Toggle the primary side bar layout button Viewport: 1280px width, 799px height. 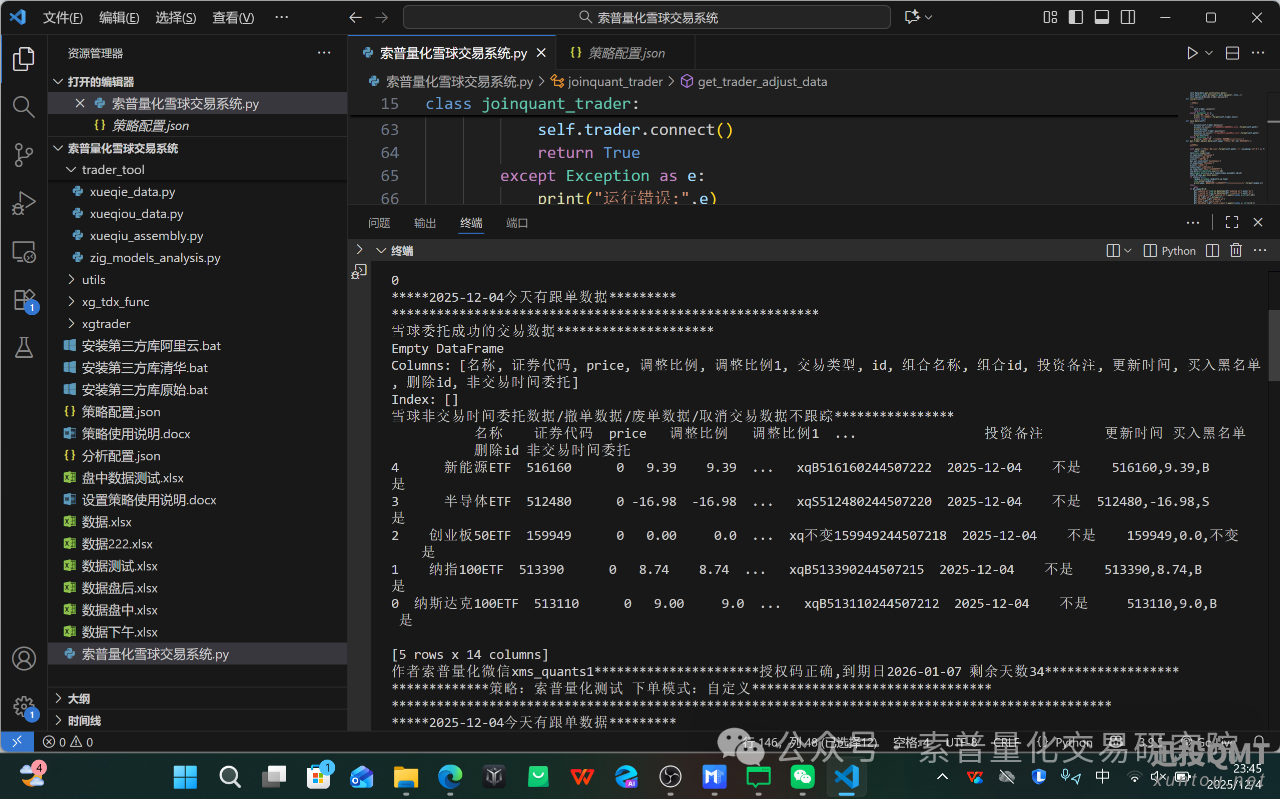(x=1076, y=17)
